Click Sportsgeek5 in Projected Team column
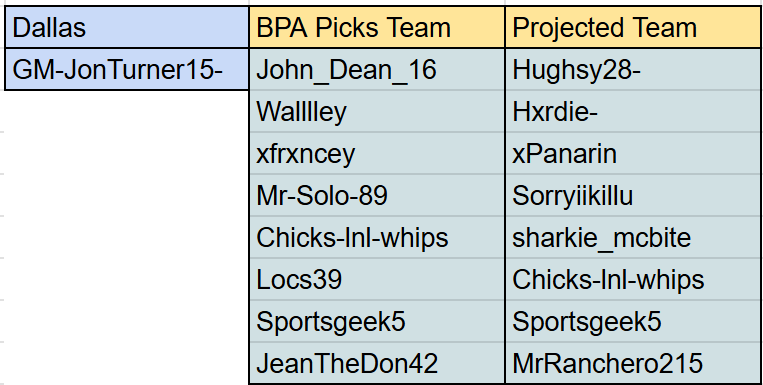Viewport: 763px width, 385px height. pos(633,321)
